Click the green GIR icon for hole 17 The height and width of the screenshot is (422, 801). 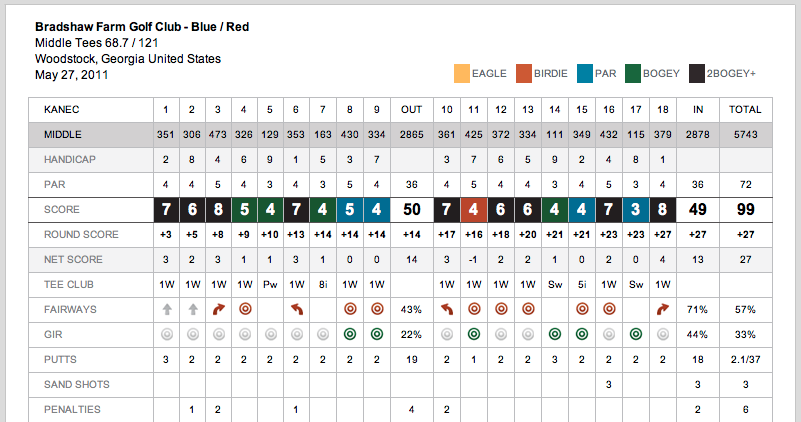(x=635, y=334)
